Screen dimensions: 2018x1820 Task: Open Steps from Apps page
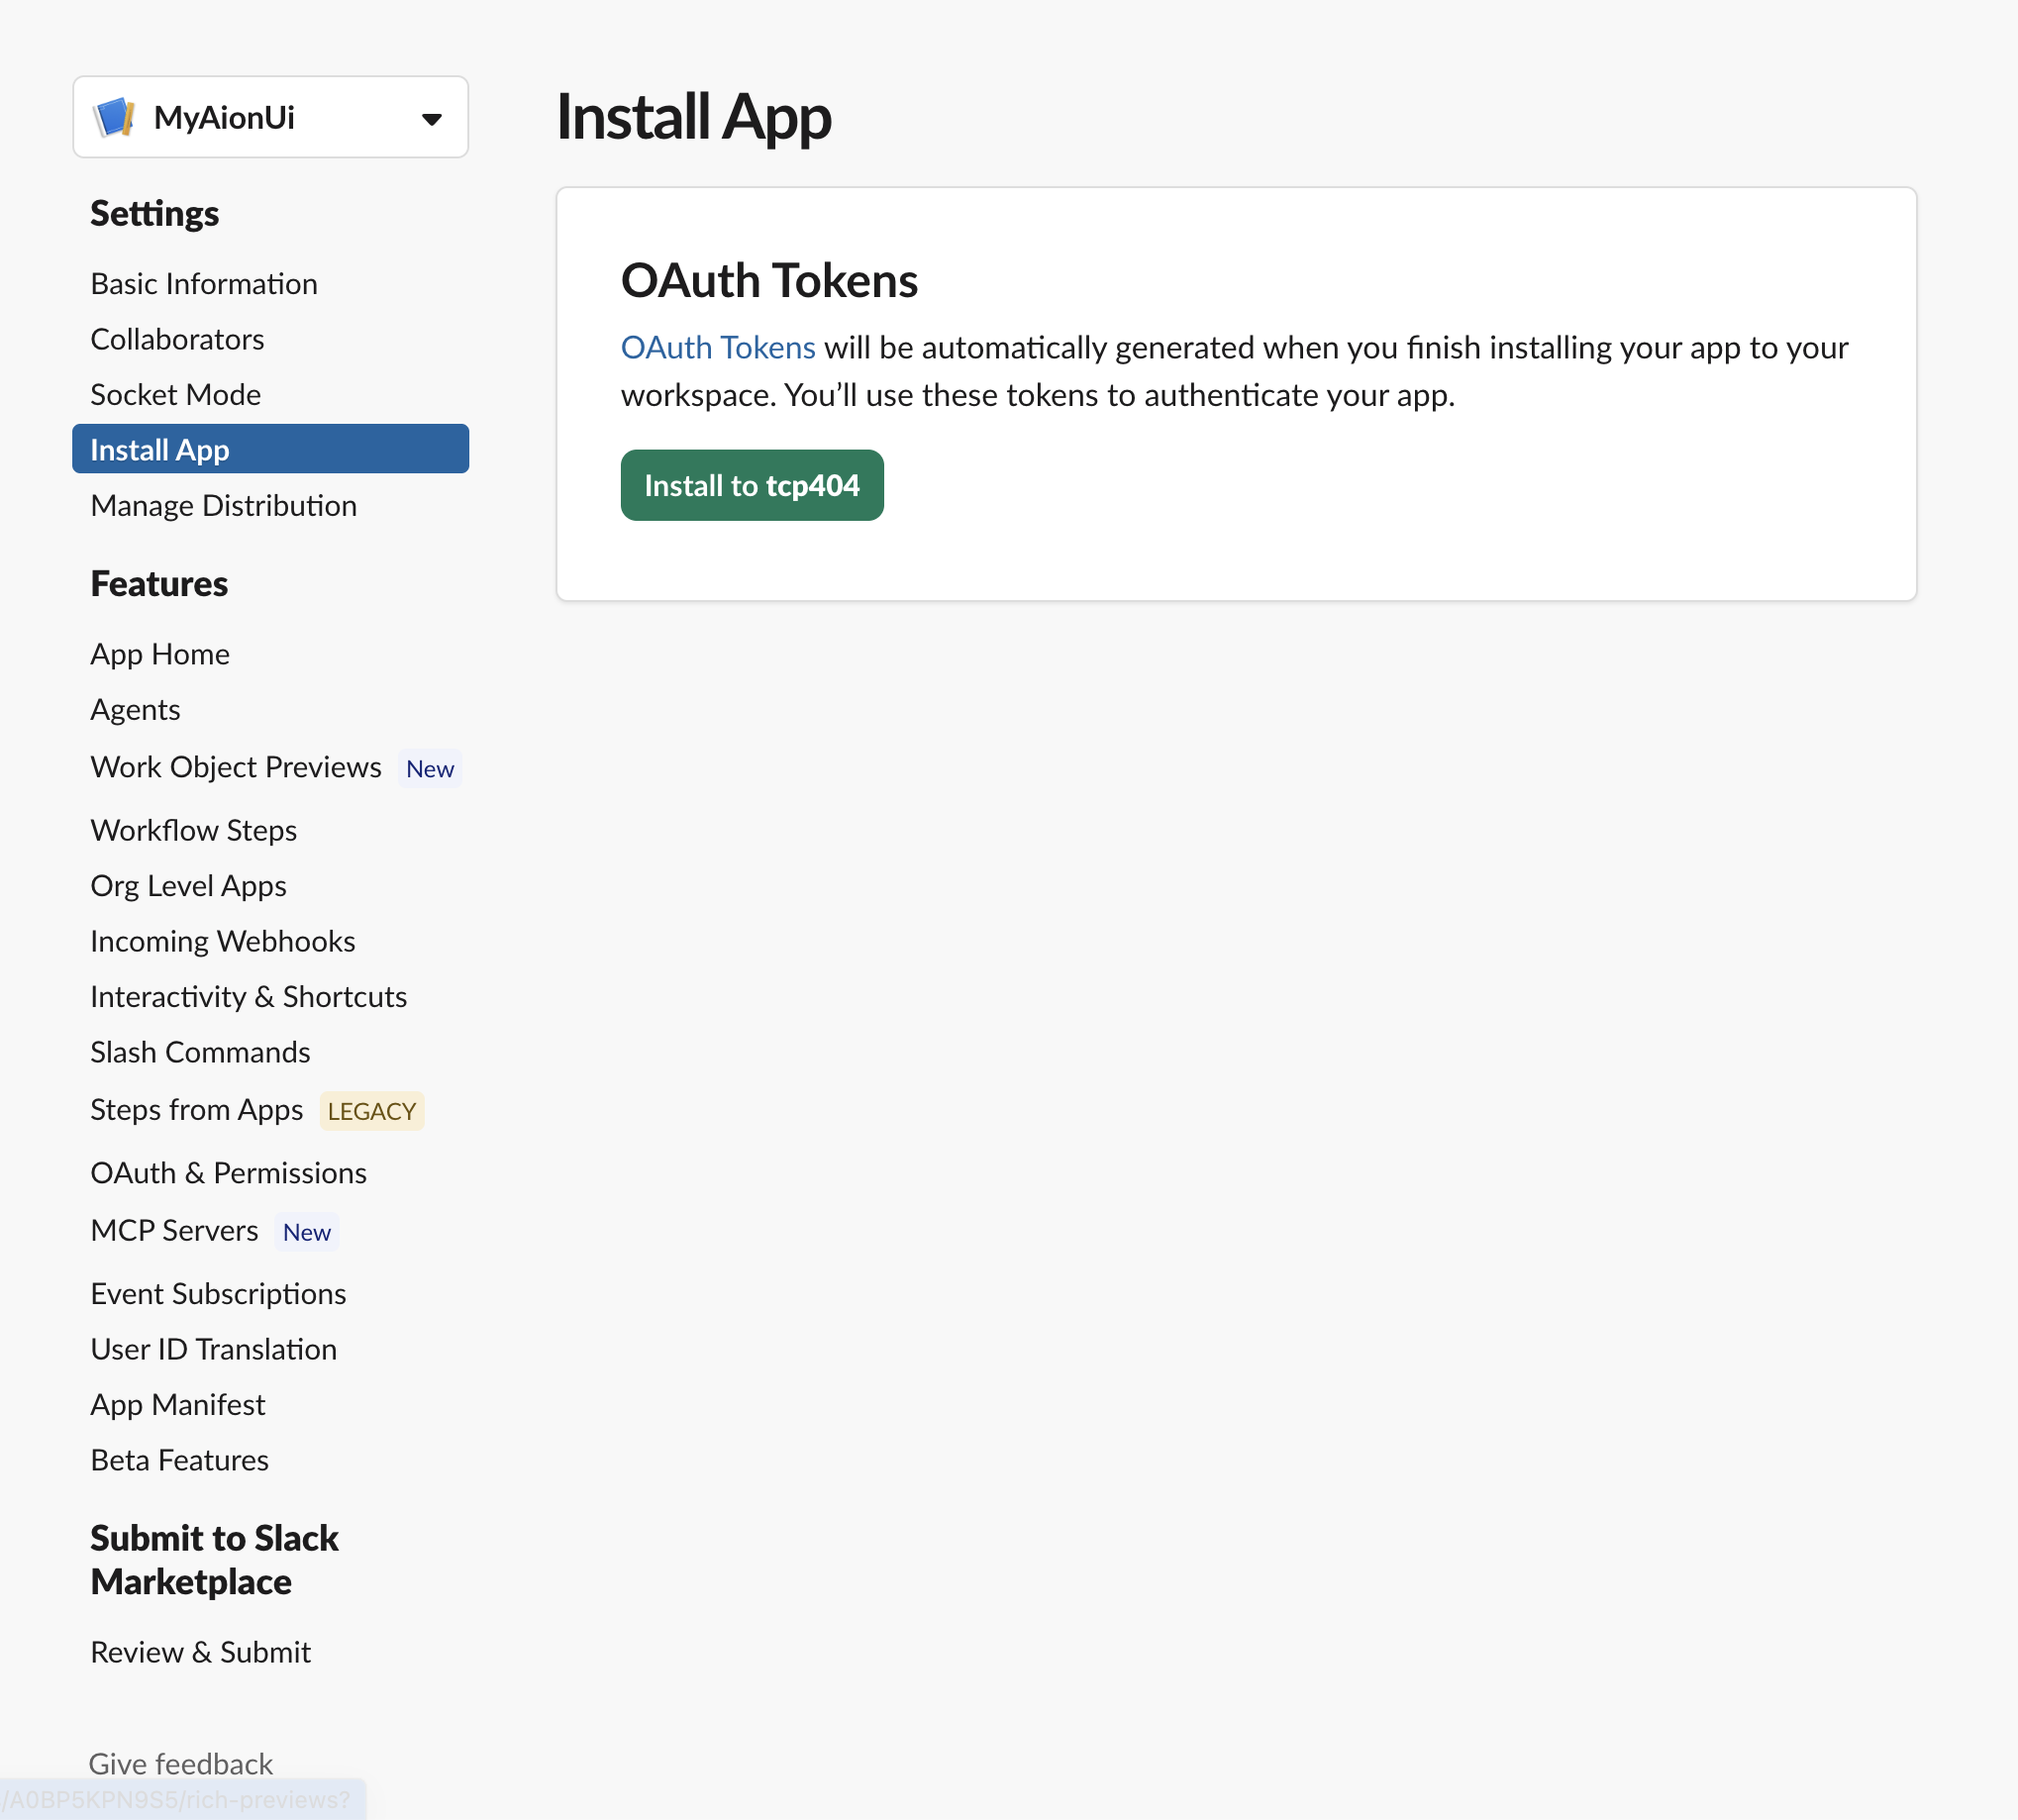pos(196,1110)
